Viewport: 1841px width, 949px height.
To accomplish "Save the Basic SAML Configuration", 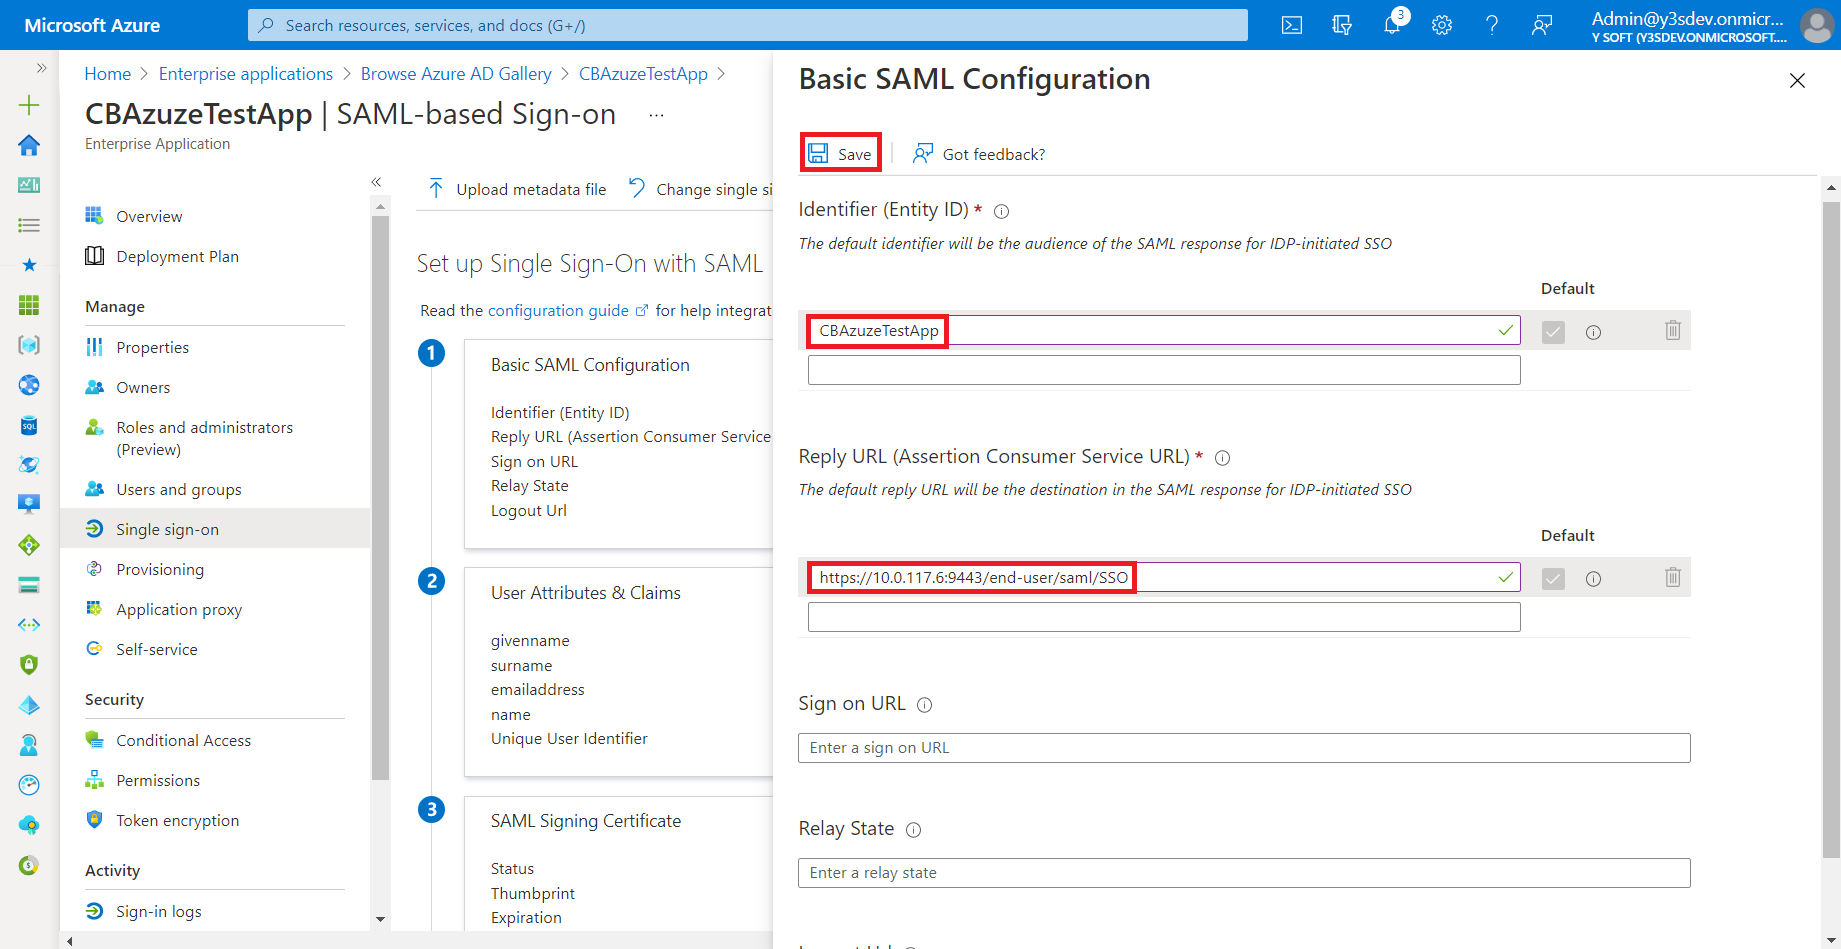I will pos(840,152).
